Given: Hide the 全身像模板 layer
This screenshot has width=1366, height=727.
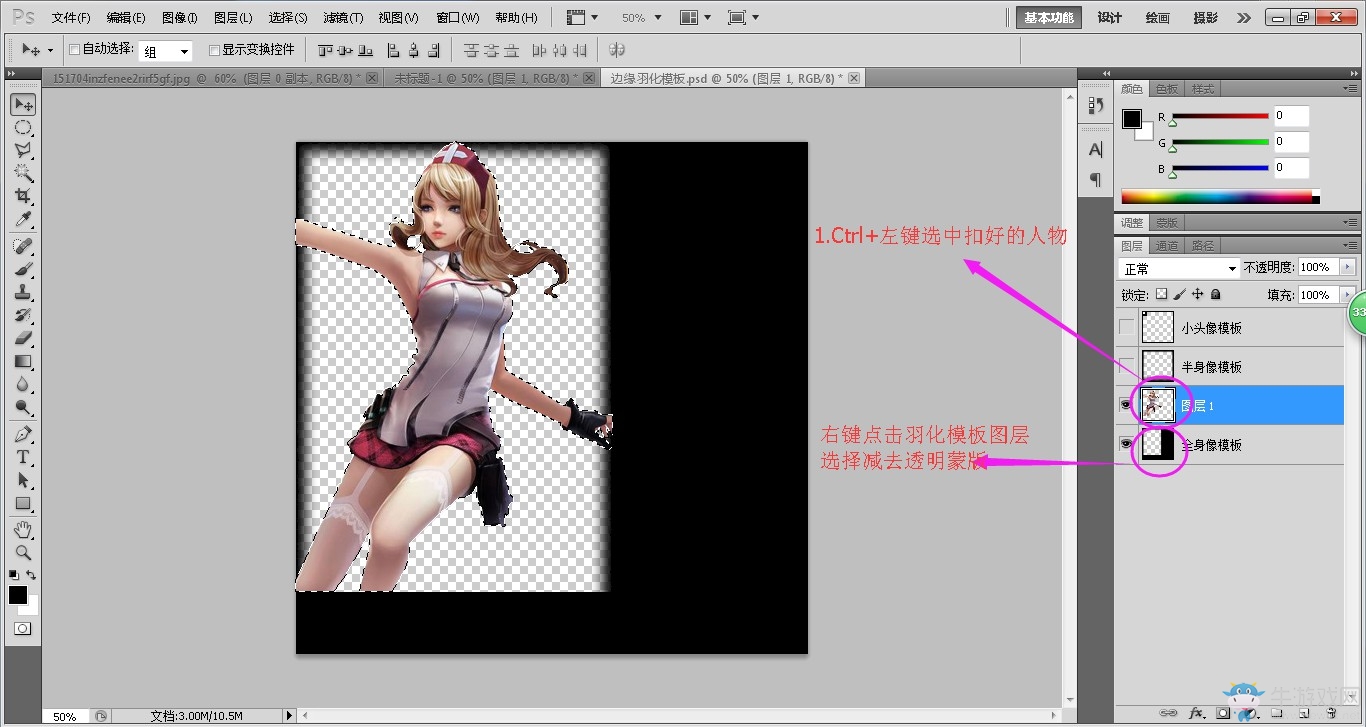Looking at the screenshot, I should point(1127,444).
